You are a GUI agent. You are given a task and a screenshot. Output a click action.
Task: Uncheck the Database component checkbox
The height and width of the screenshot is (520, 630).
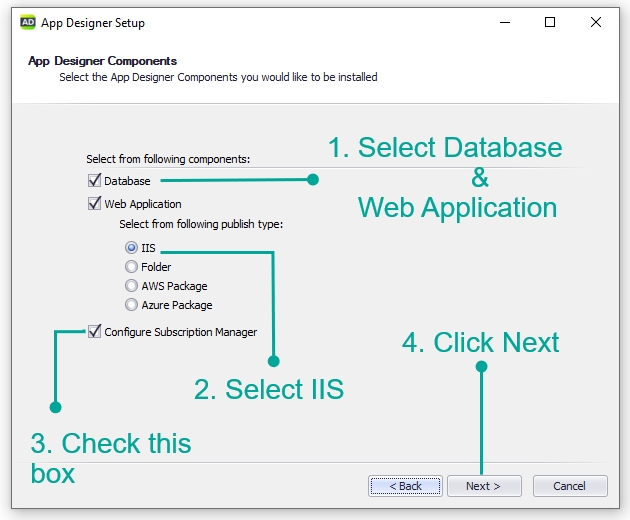(x=94, y=180)
